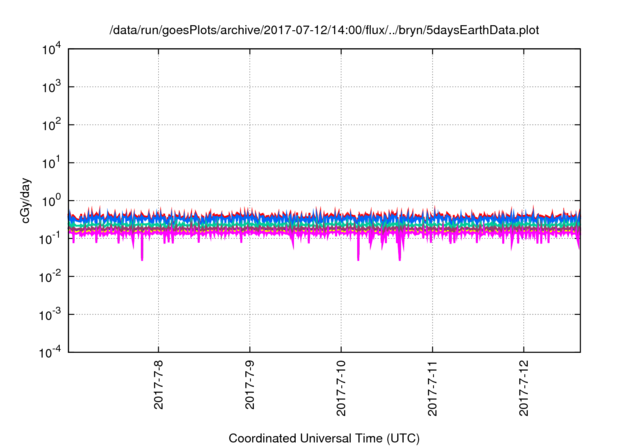Click the 10^2 y-axis tick label

point(51,125)
